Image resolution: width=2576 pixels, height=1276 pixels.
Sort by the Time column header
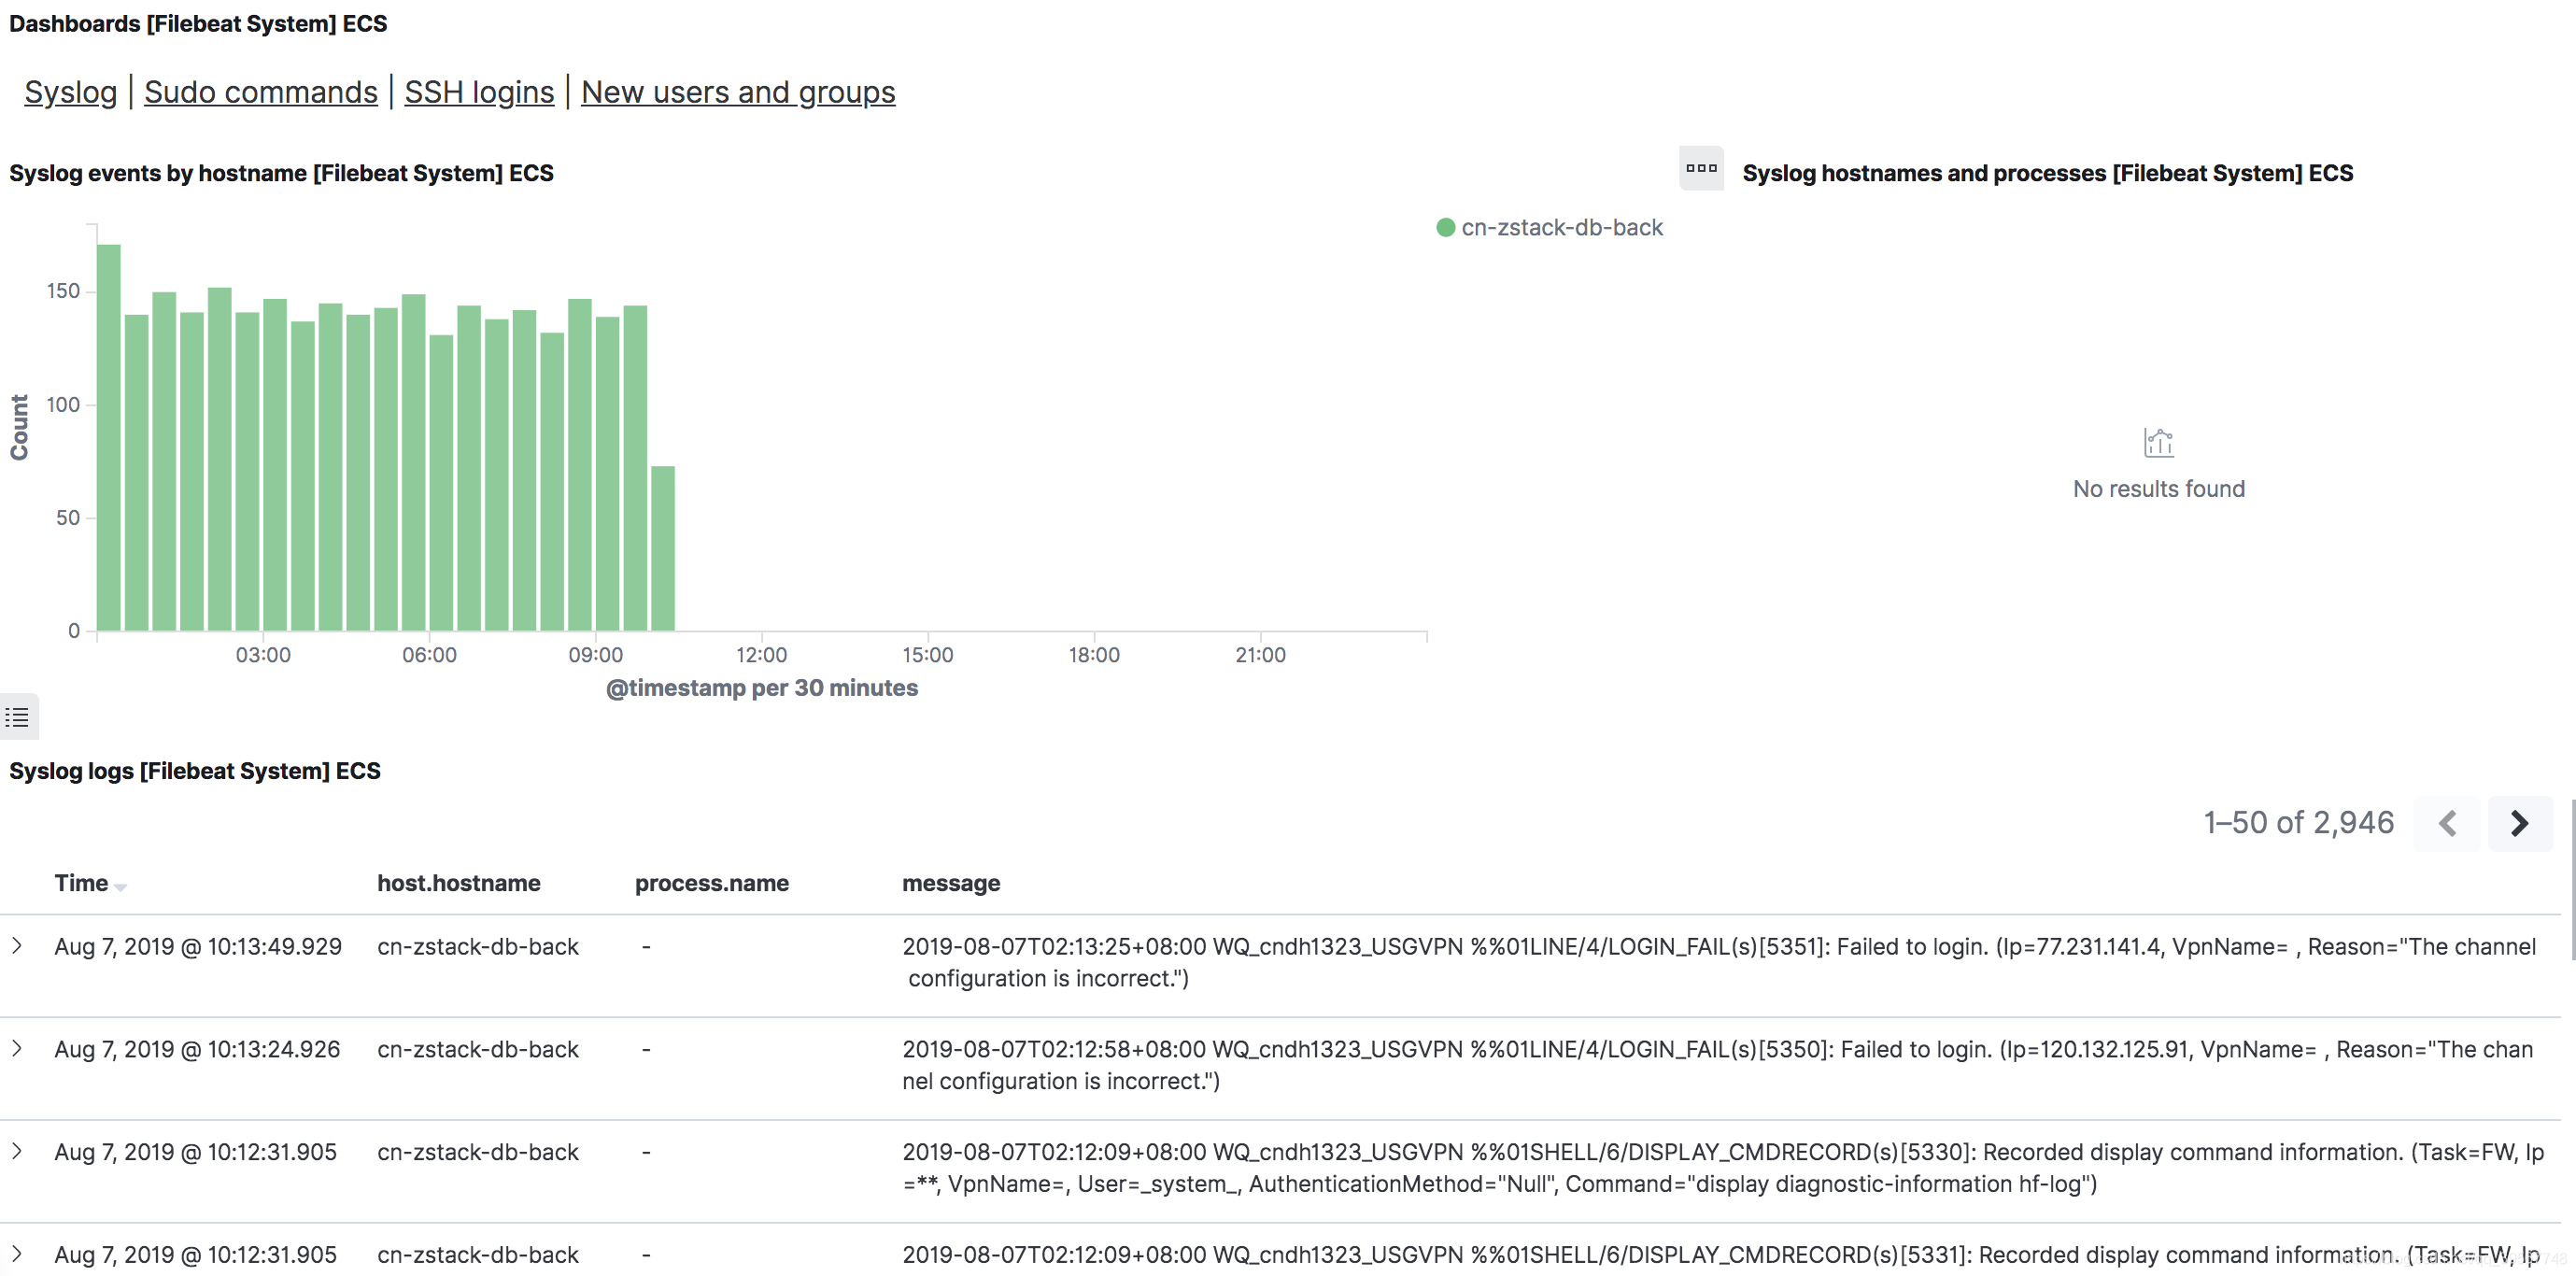tap(90, 883)
